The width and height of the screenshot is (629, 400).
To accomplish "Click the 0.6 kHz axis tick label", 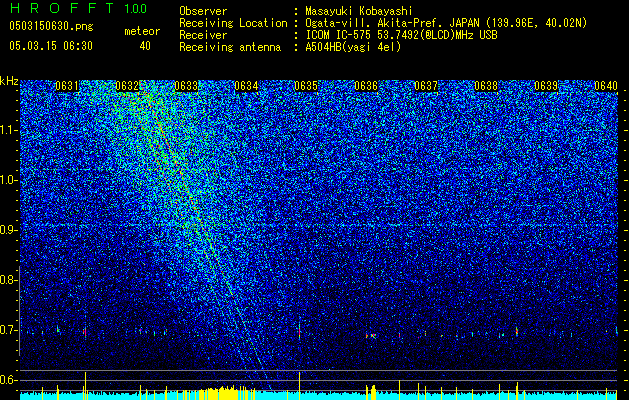I will (x=7, y=380).
